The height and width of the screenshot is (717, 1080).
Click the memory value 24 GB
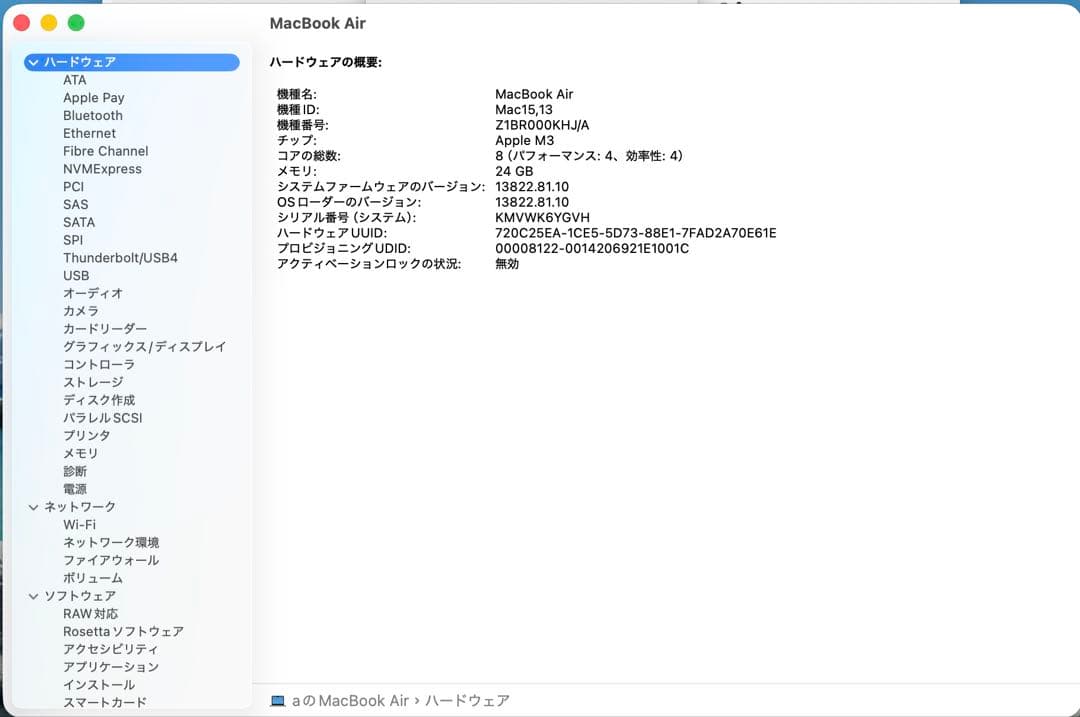tap(514, 172)
